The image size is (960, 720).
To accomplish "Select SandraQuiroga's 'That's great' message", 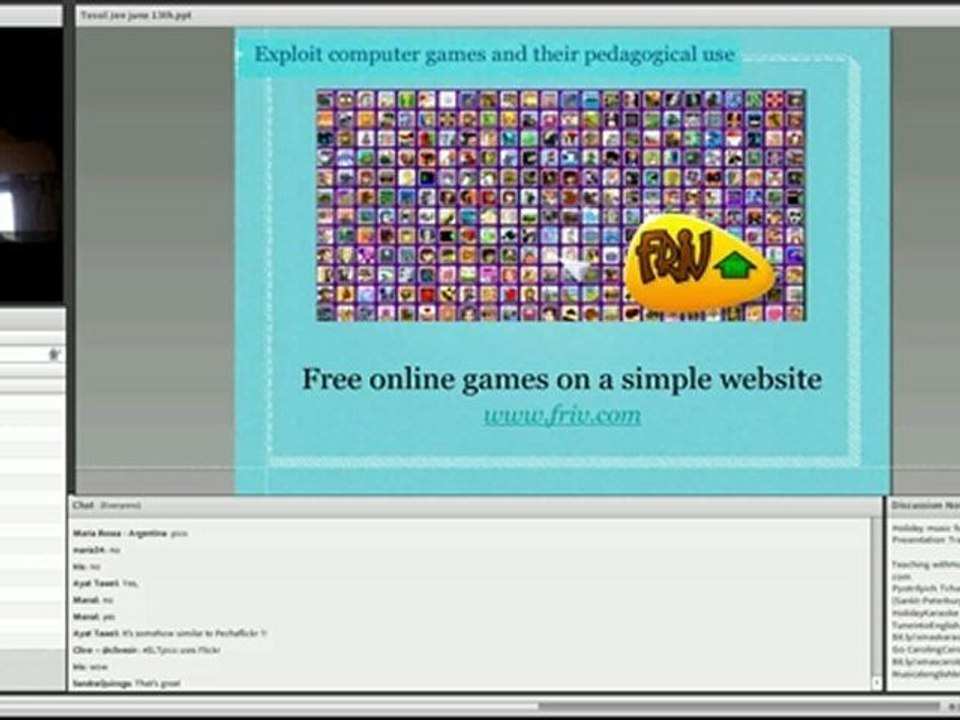I will coord(126,683).
